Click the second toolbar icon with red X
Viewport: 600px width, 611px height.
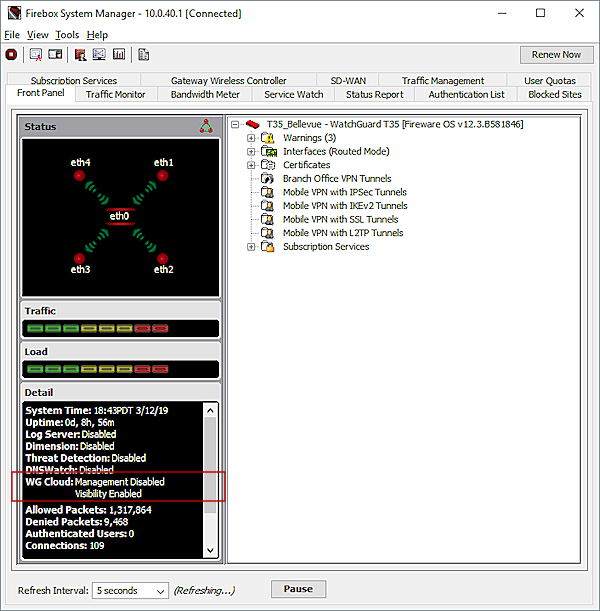[36, 55]
